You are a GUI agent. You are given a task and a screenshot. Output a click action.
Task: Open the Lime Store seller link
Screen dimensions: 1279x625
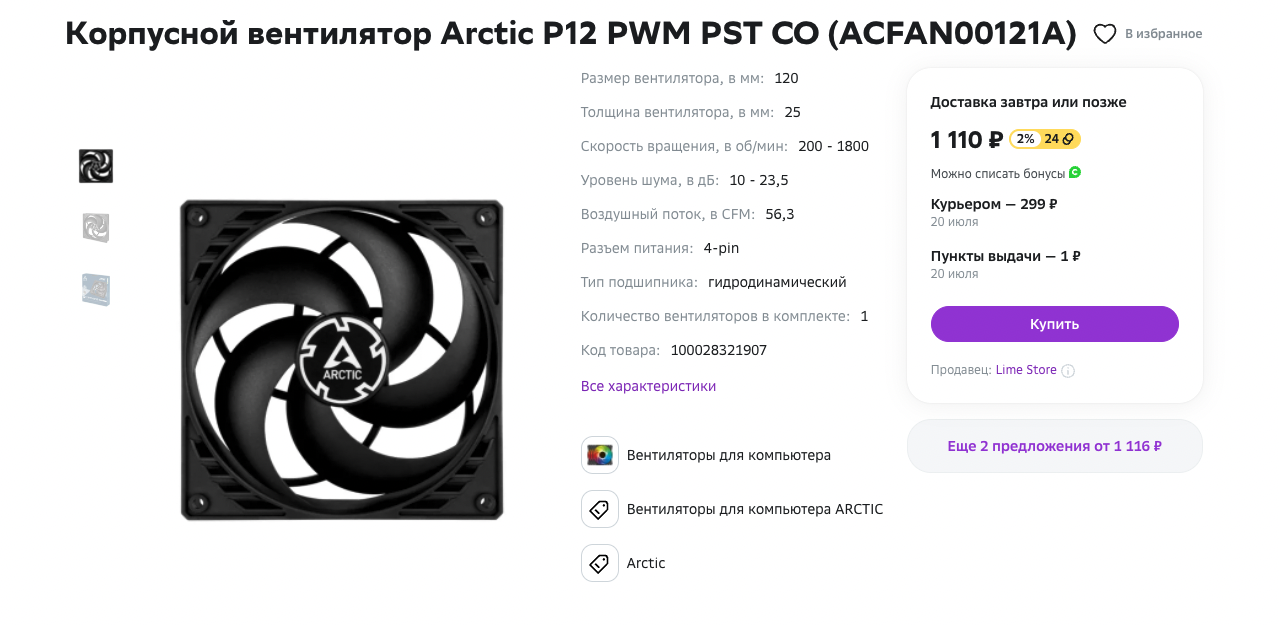click(x=1026, y=370)
